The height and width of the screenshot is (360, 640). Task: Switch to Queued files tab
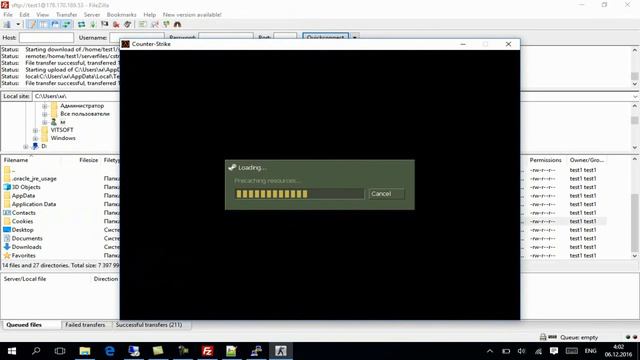click(24, 325)
